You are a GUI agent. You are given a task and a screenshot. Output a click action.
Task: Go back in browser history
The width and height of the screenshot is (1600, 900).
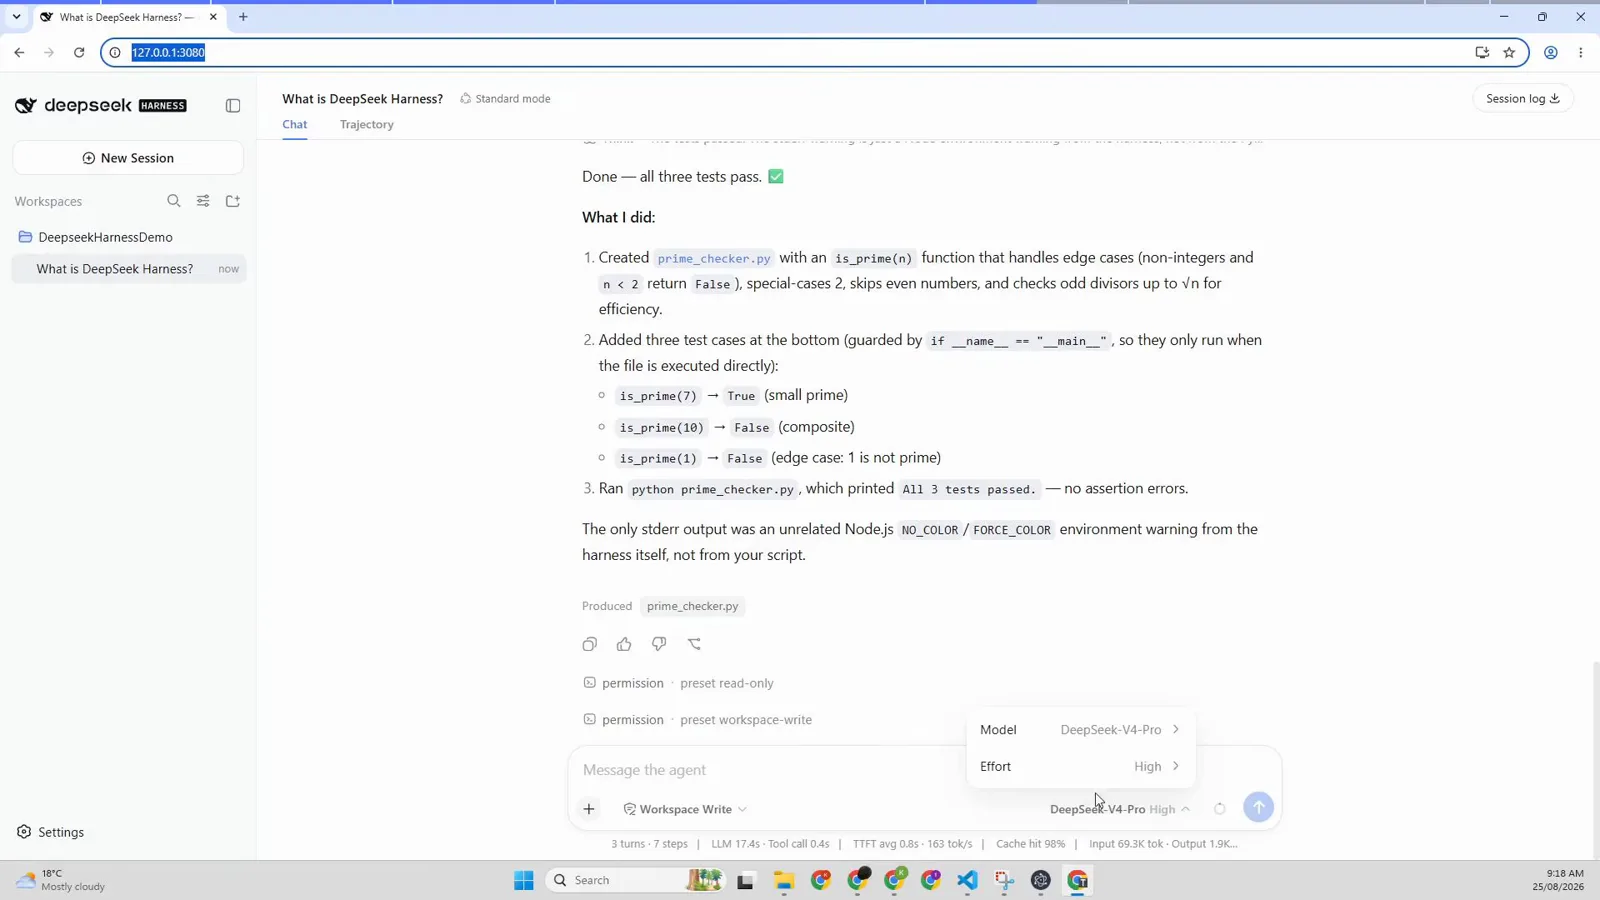[x=19, y=52]
